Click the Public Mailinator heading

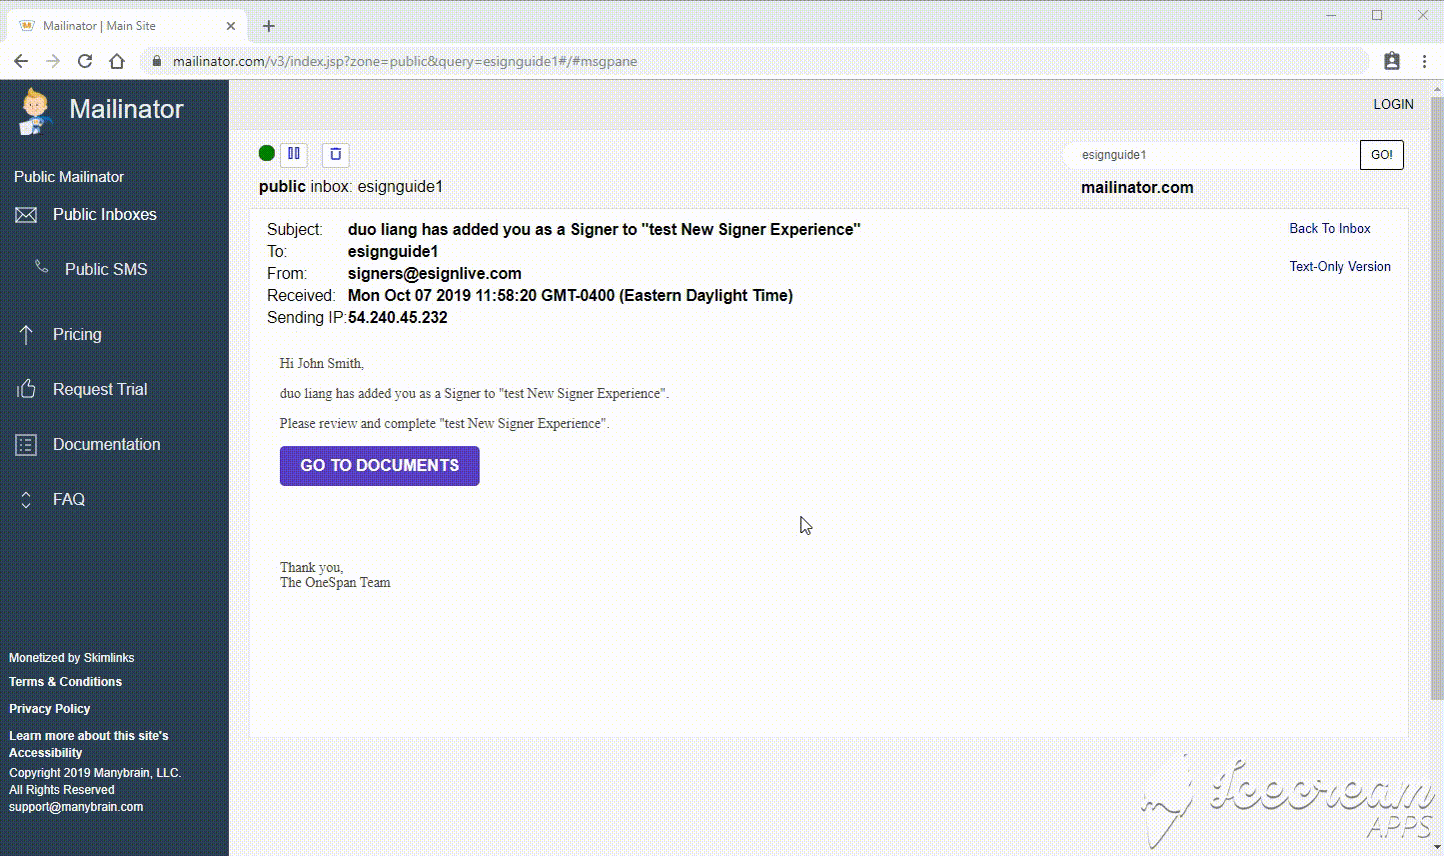pos(69,176)
